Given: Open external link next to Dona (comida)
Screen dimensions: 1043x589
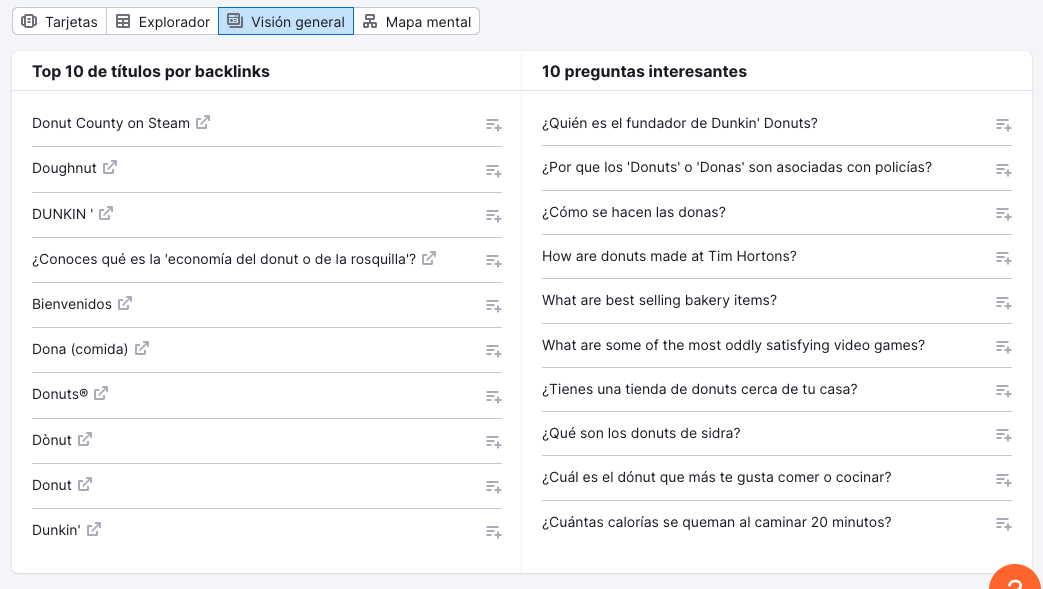Looking at the screenshot, I should 141,347.
